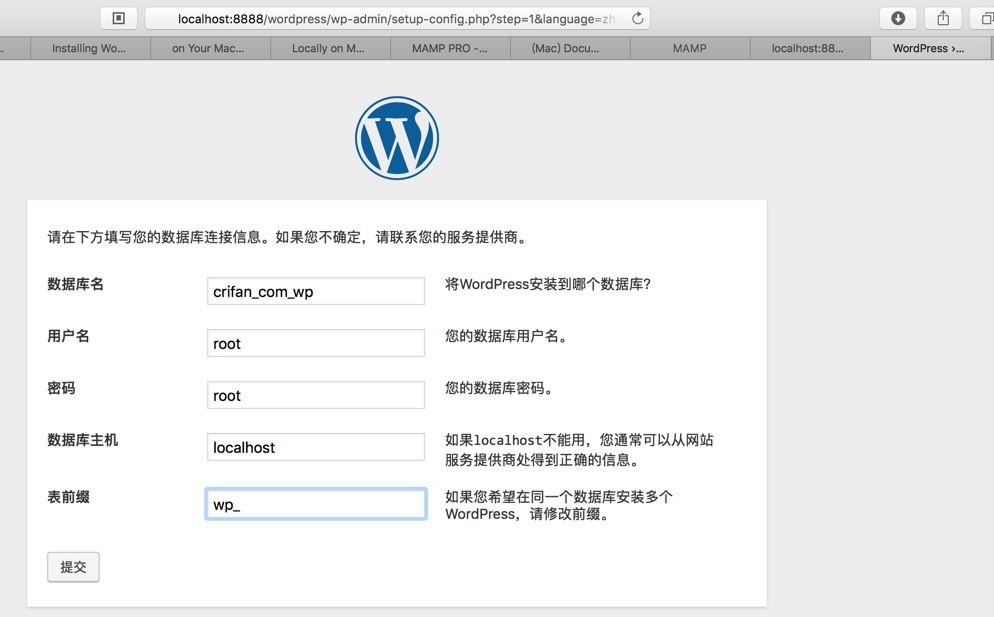Screen dimensions: 994x617
Task: Click the 表前缀 wp_ input field
Action: pyautogui.click(x=316, y=504)
